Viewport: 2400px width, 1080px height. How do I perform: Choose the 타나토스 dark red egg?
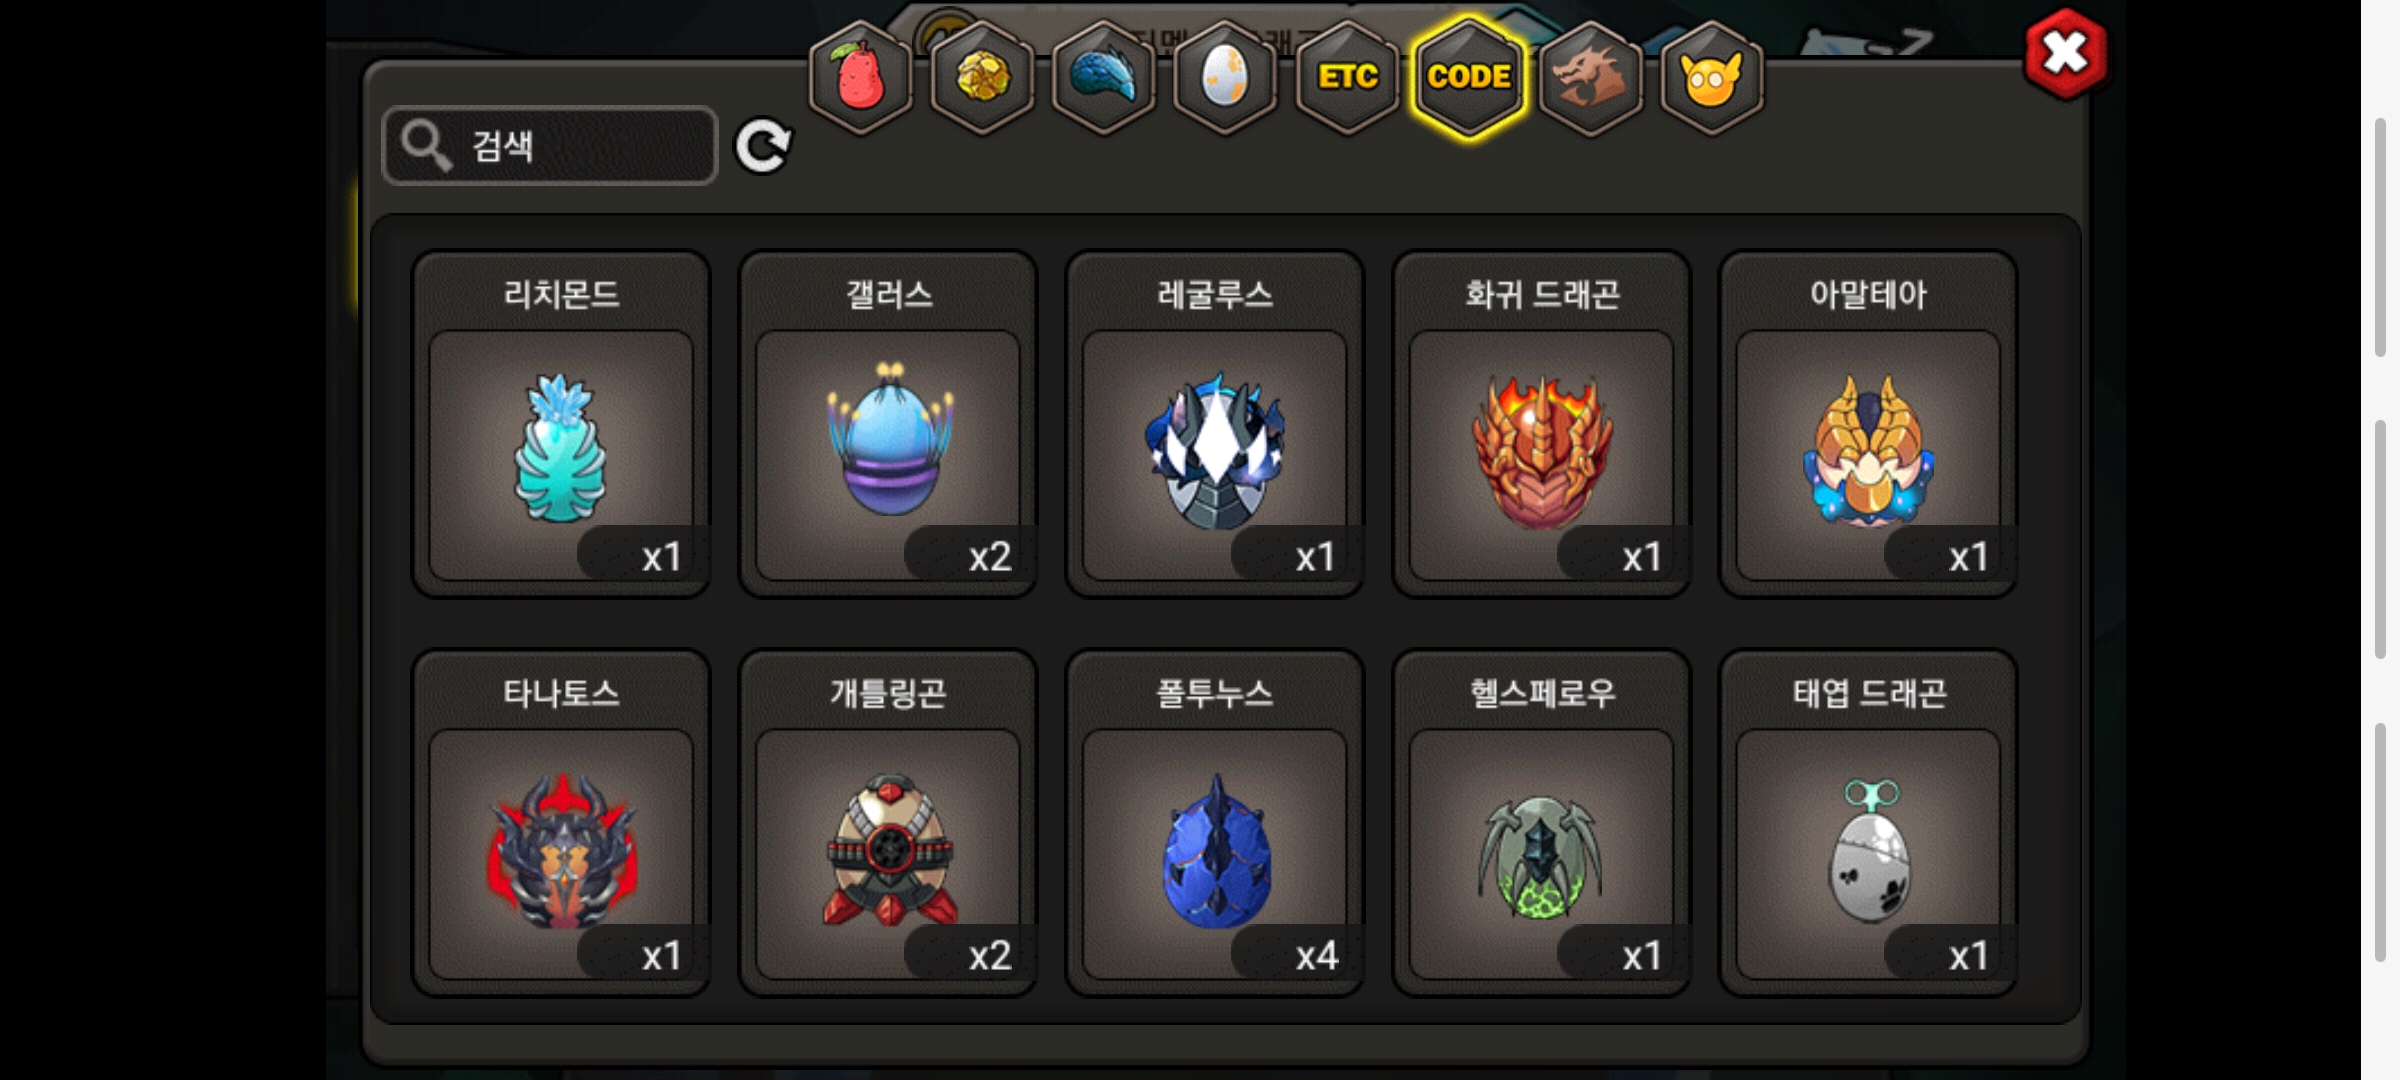561,823
